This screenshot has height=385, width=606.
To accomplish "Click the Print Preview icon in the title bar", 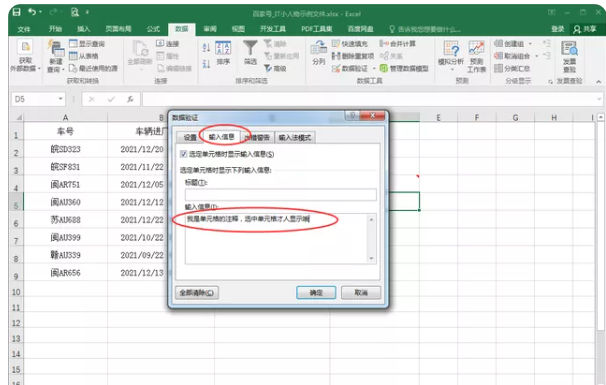I will (x=75, y=12).
